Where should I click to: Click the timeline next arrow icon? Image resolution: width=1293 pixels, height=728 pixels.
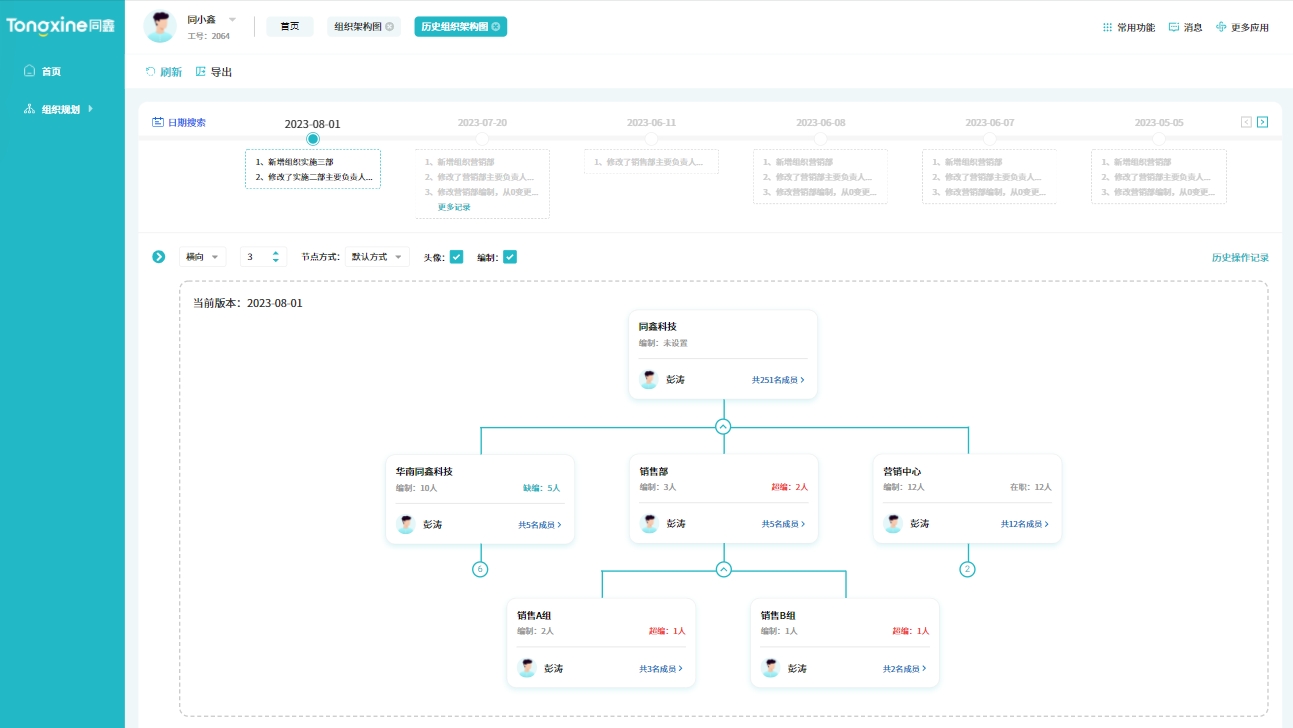point(1263,122)
